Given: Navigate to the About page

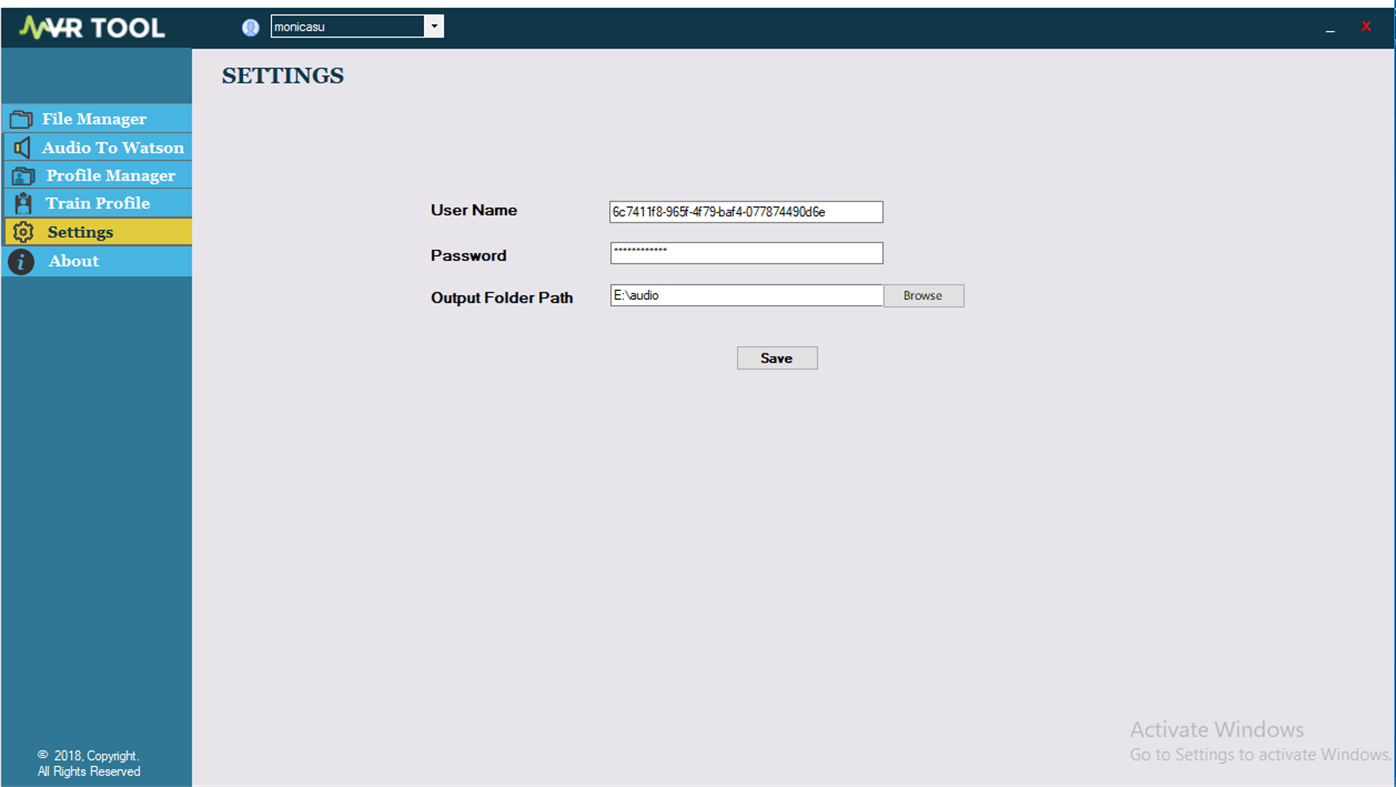Looking at the screenshot, I should coord(71,258).
